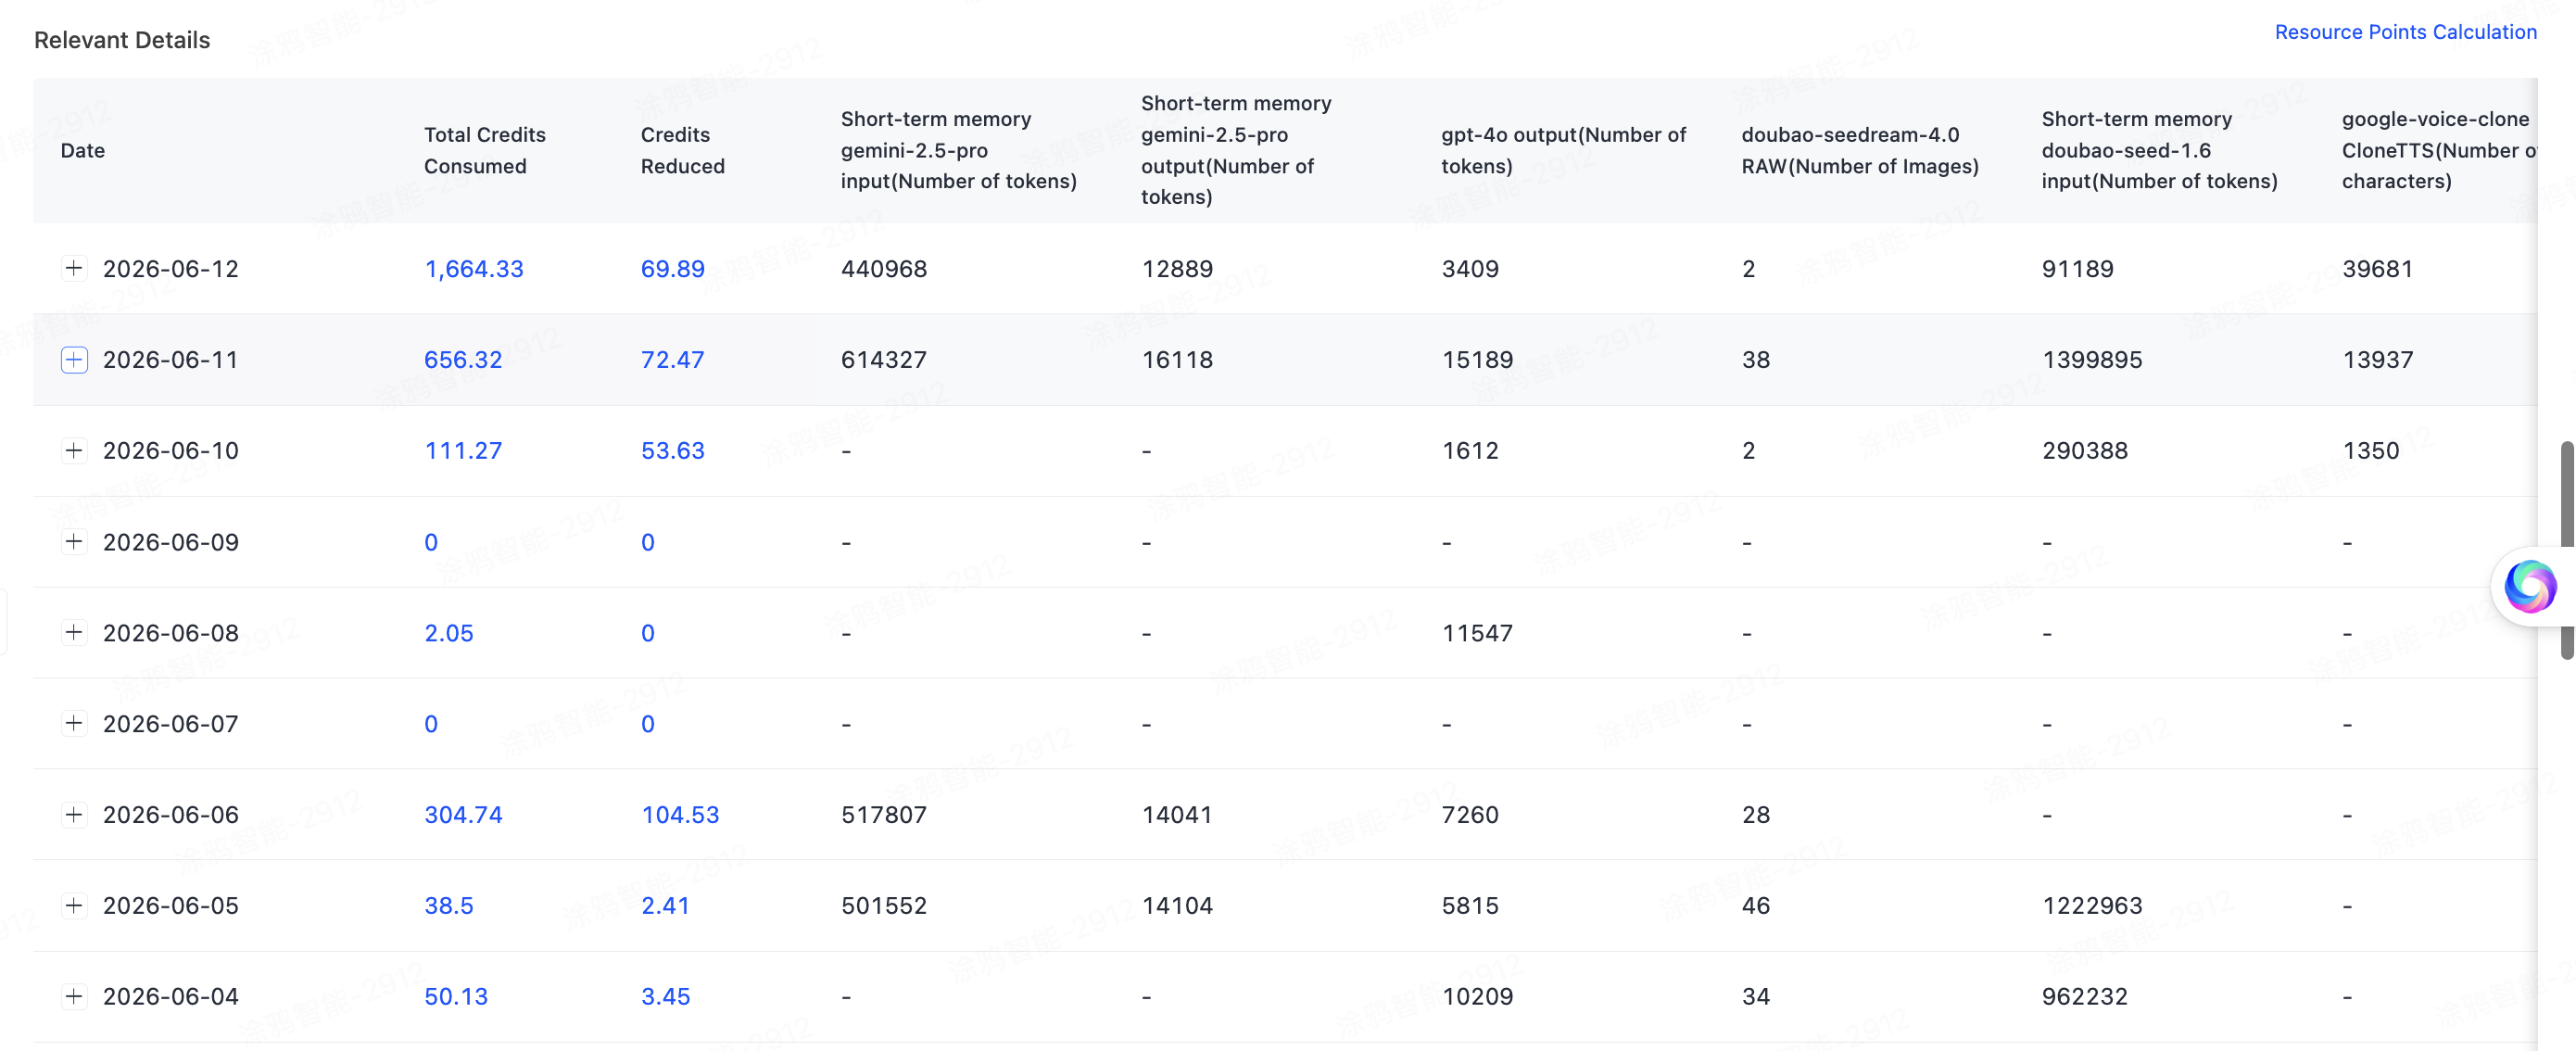2576x1051 pixels.
Task: Open the colorful AI assistant floating icon
Action: click(2530, 587)
